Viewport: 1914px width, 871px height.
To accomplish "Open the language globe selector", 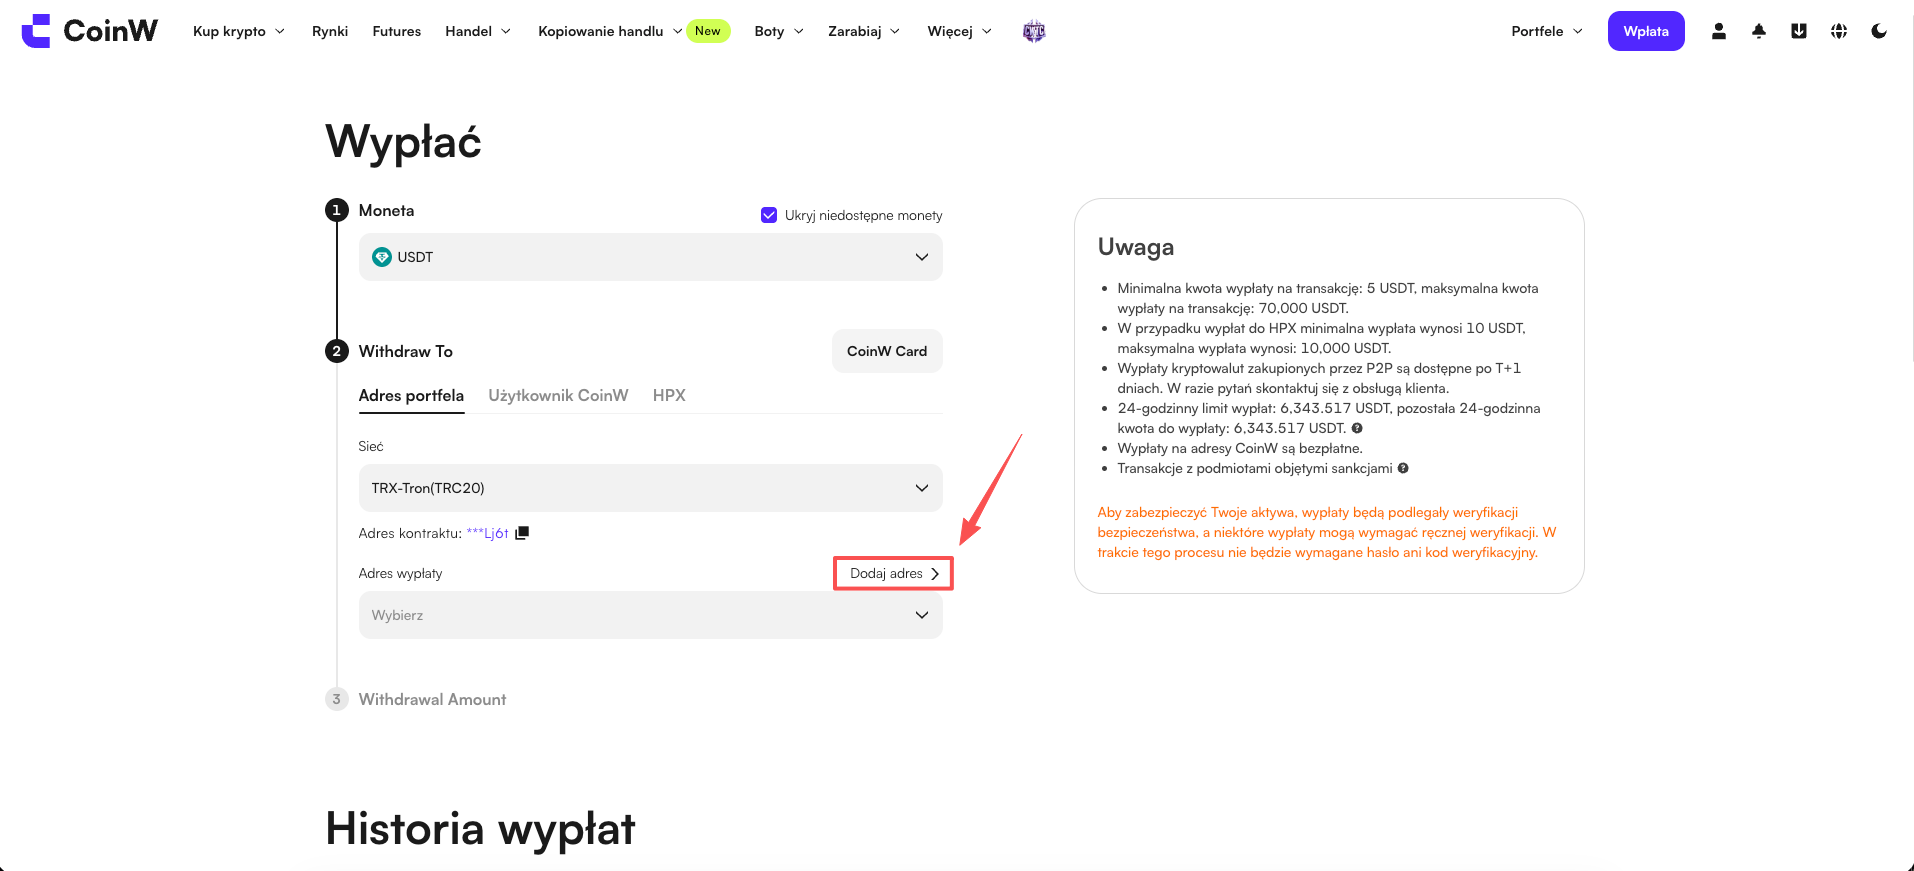I will pos(1838,31).
